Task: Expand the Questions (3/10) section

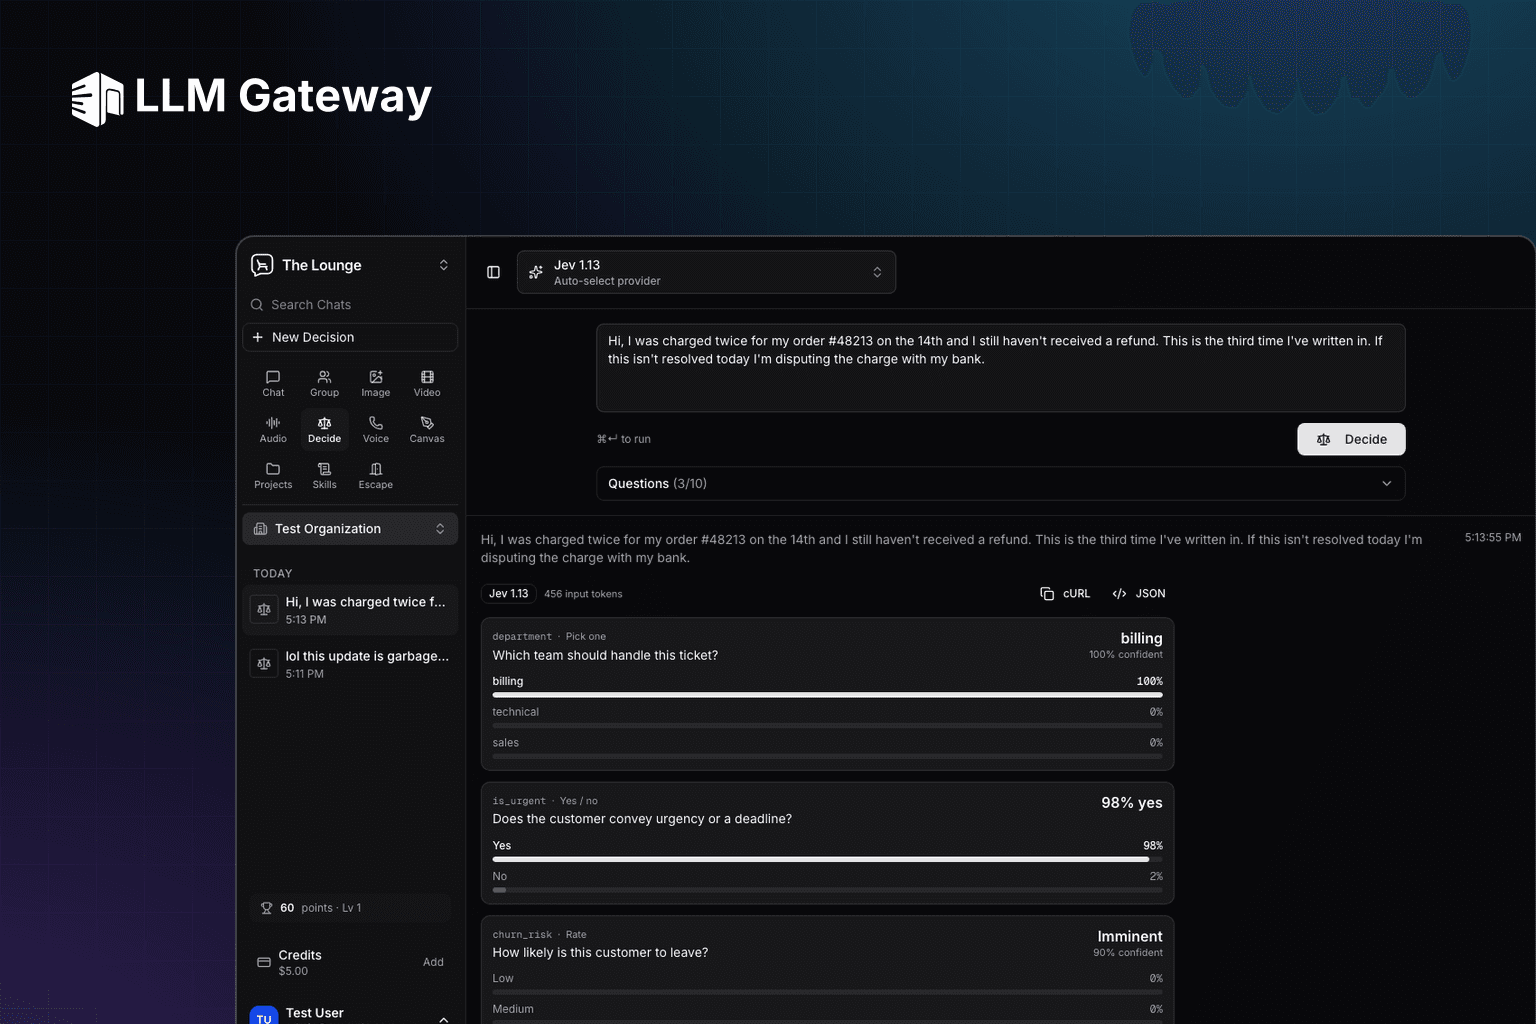Action: pyautogui.click(x=1001, y=483)
